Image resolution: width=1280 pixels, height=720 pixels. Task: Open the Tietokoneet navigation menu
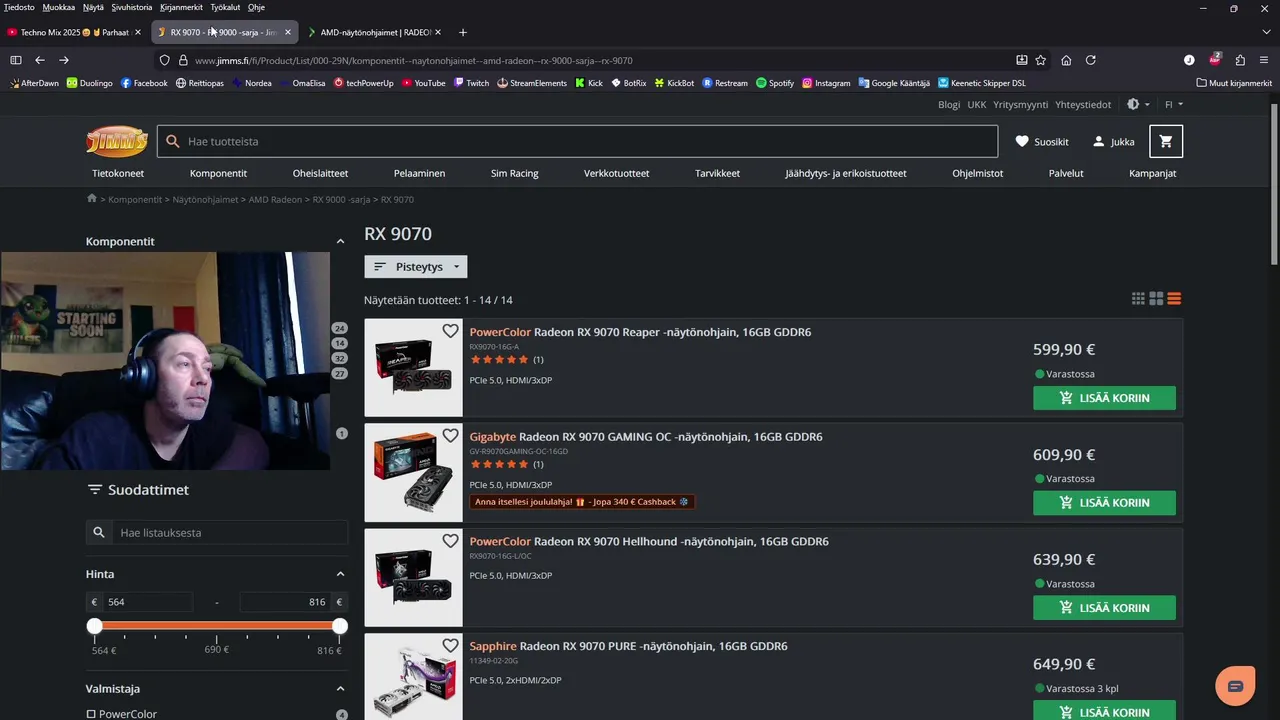pyautogui.click(x=118, y=173)
